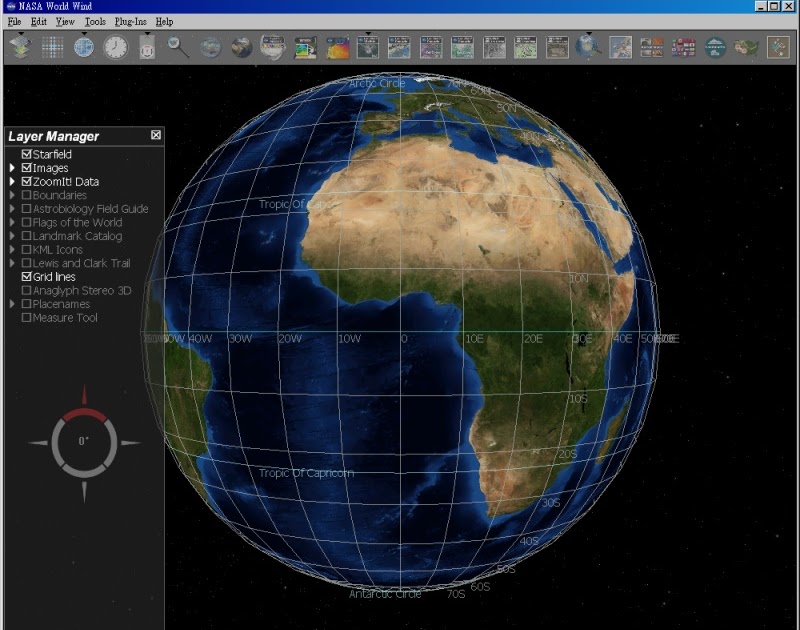Screen dimensions: 800x630
Task: Click the compass ring showing 0°
Action: pyautogui.click(x=84, y=442)
